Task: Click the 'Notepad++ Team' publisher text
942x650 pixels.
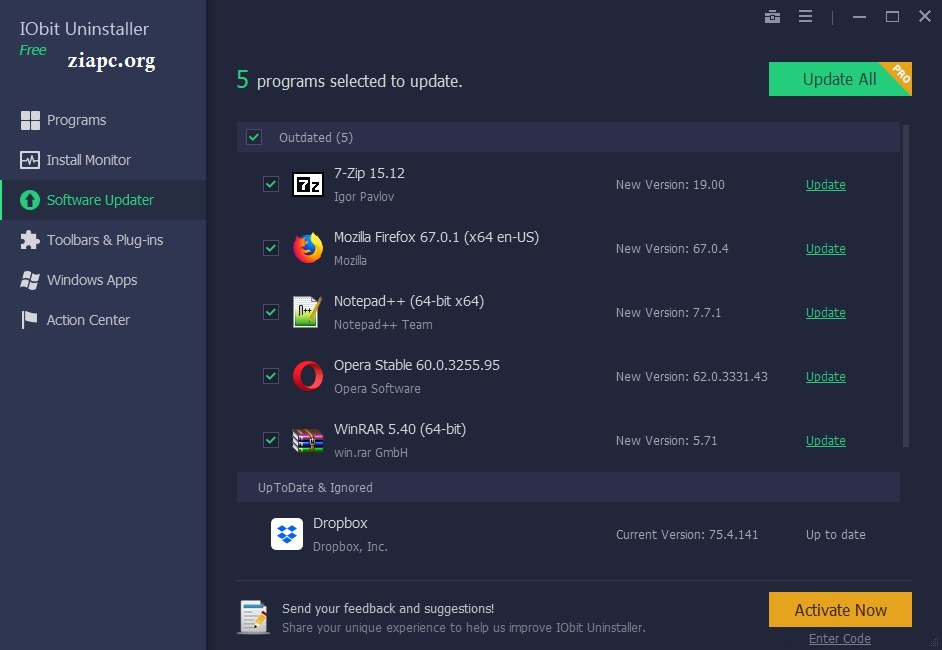Action: 383,324
